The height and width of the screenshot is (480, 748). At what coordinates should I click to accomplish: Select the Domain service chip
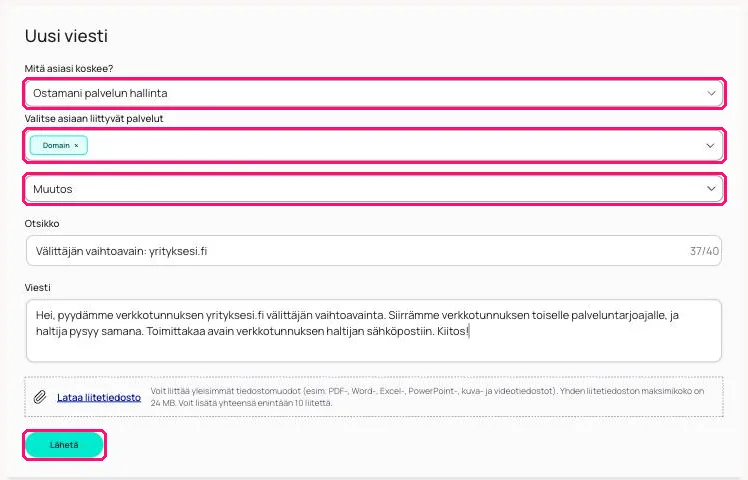click(59, 146)
